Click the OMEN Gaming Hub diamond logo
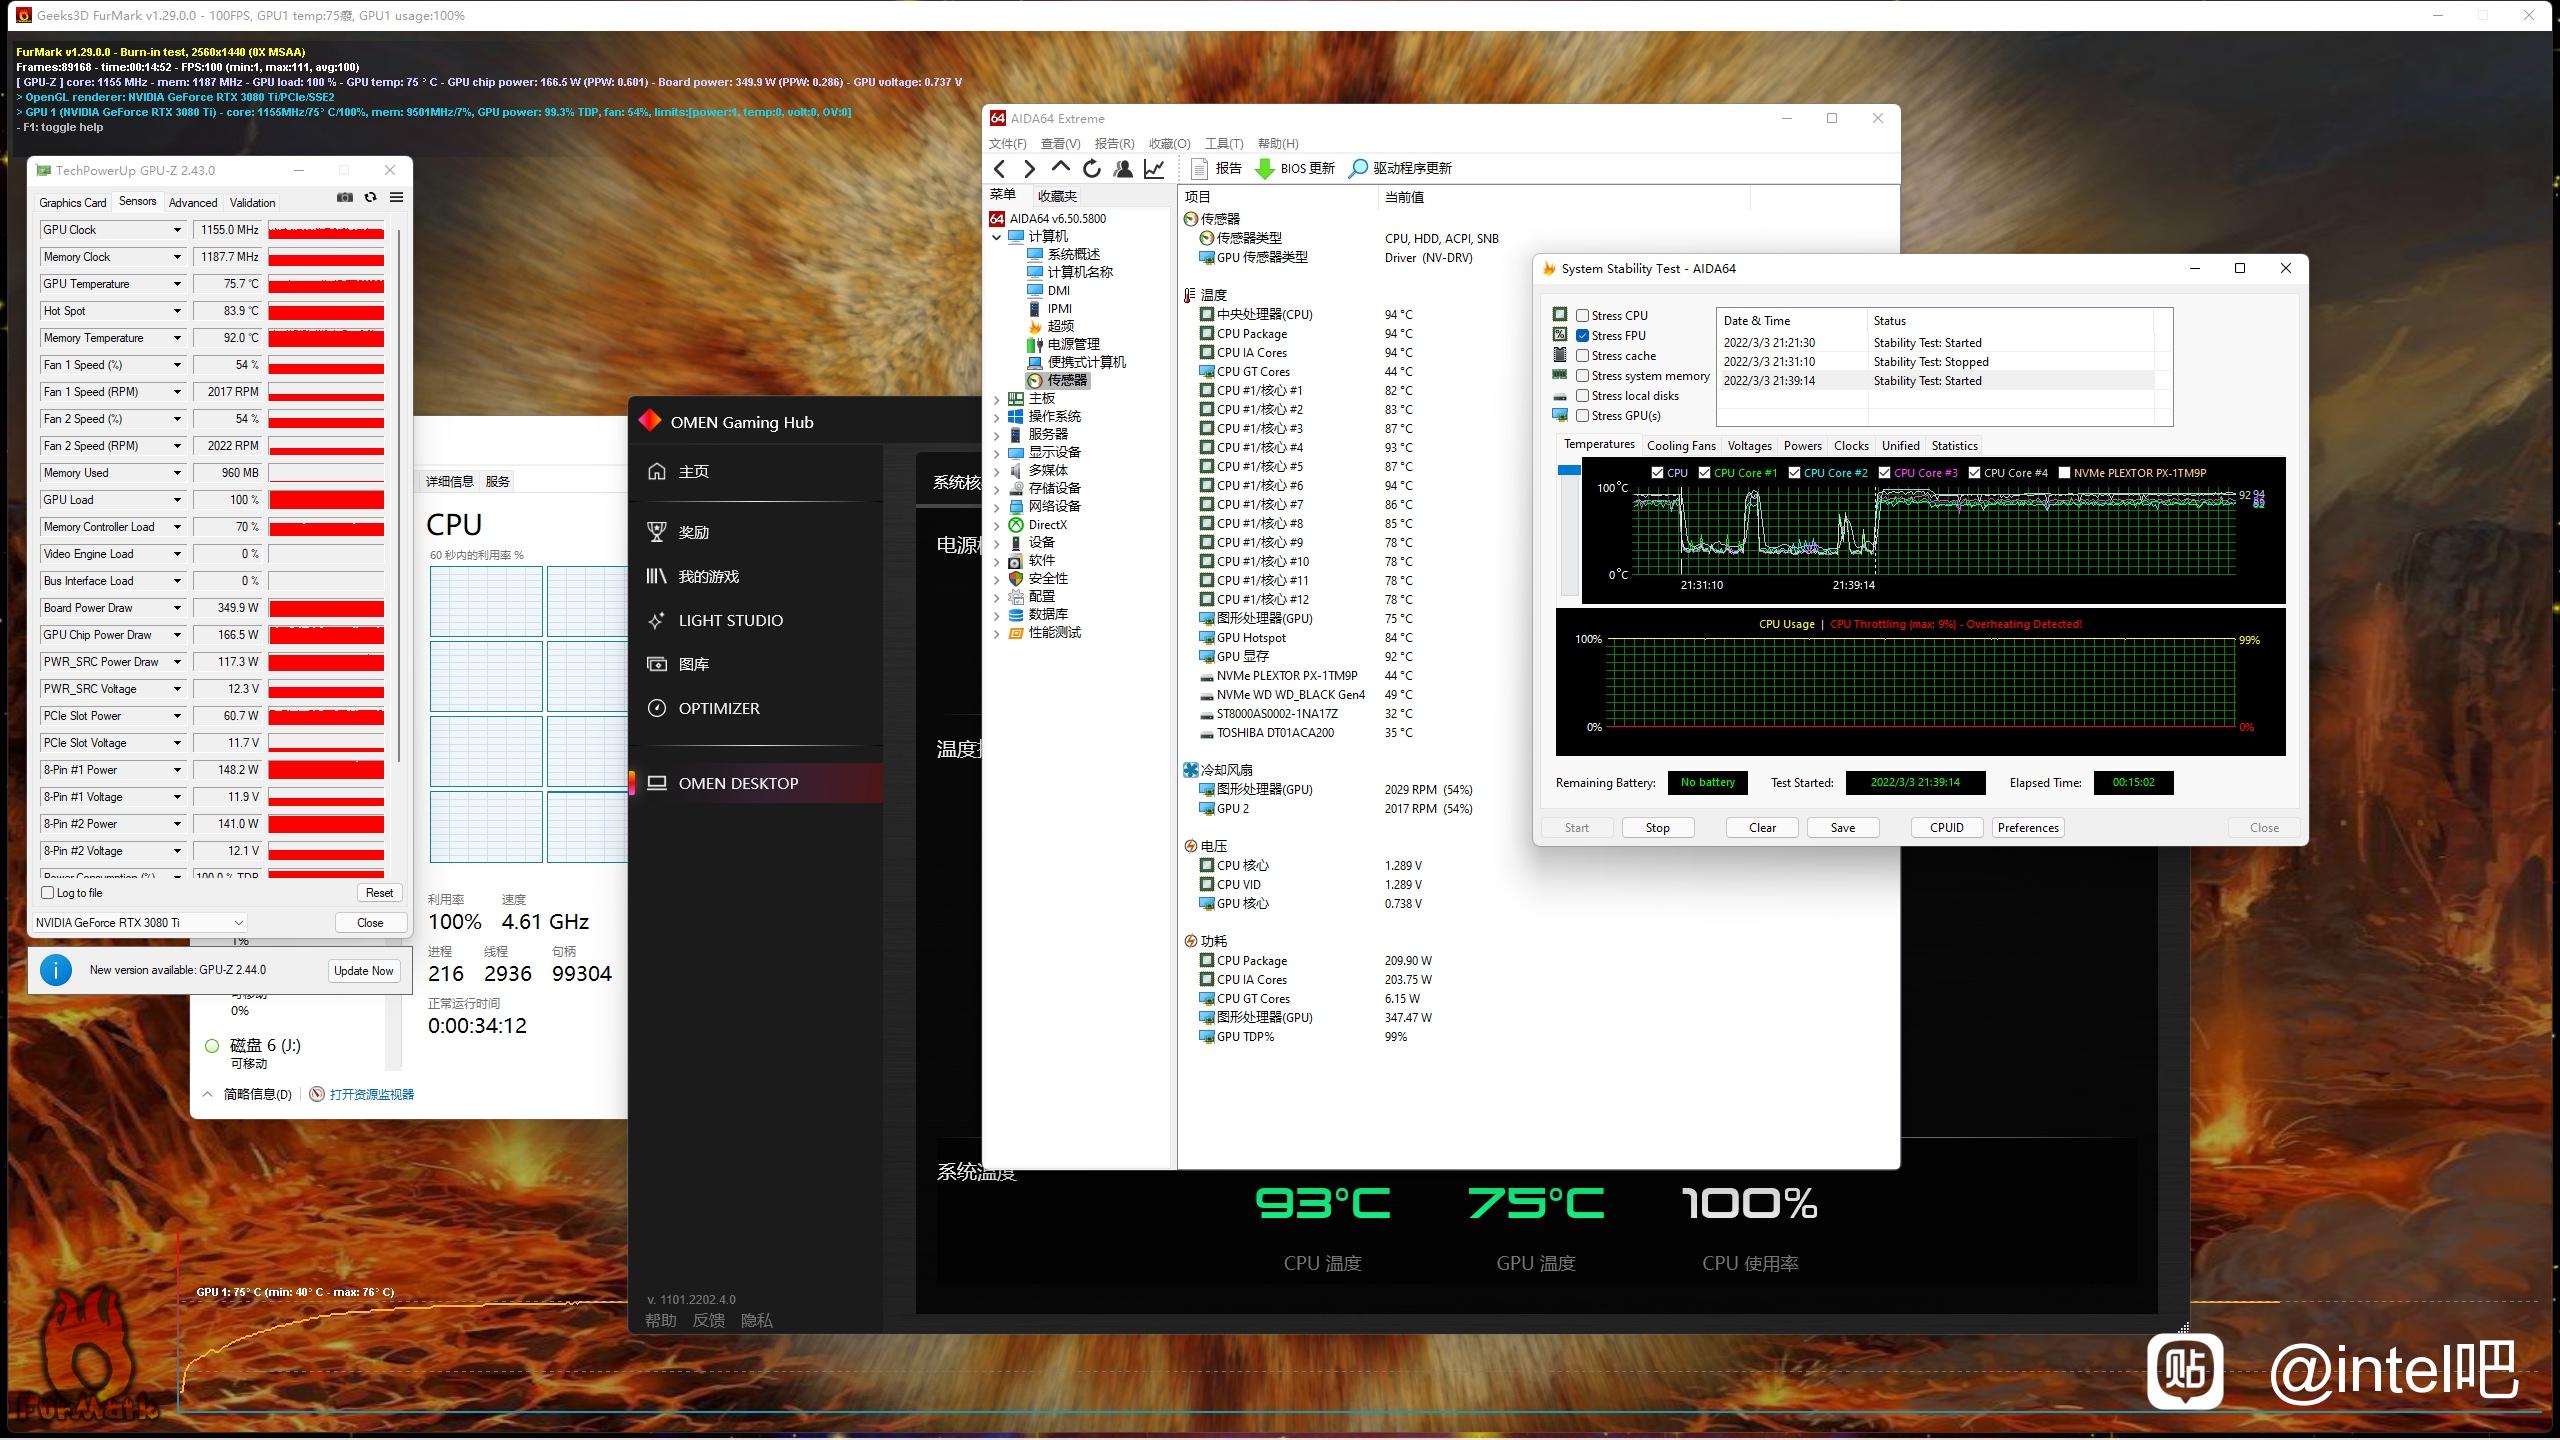The height and width of the screenshot is (1440, 2560). (x=650, y=421)
